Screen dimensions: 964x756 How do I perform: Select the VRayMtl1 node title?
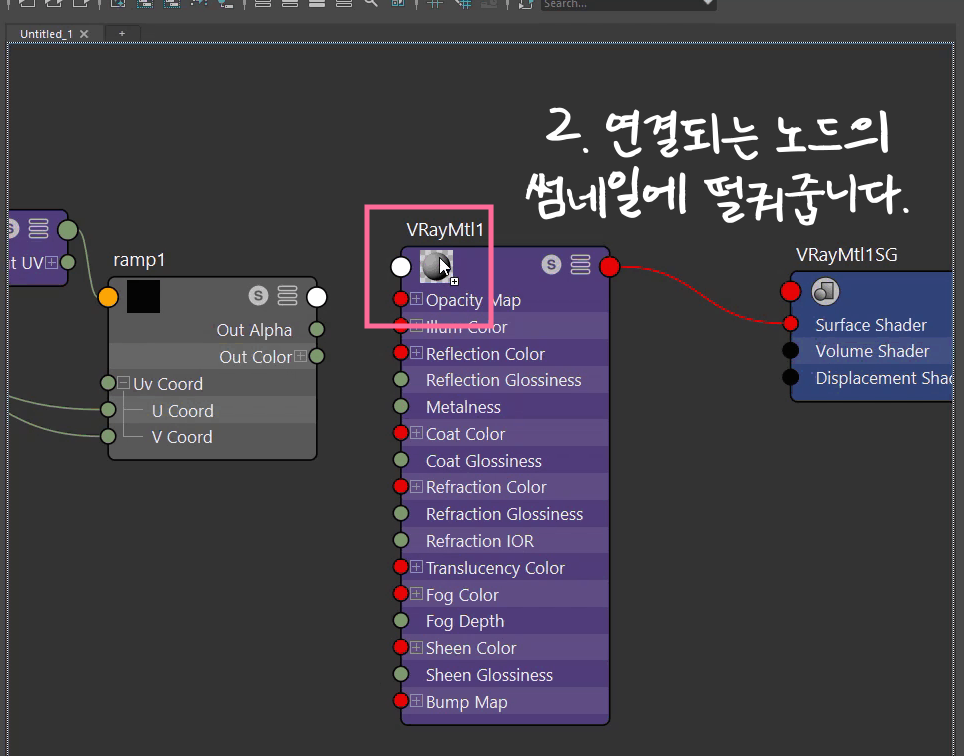pyautogui.click(x=445, y=230)
